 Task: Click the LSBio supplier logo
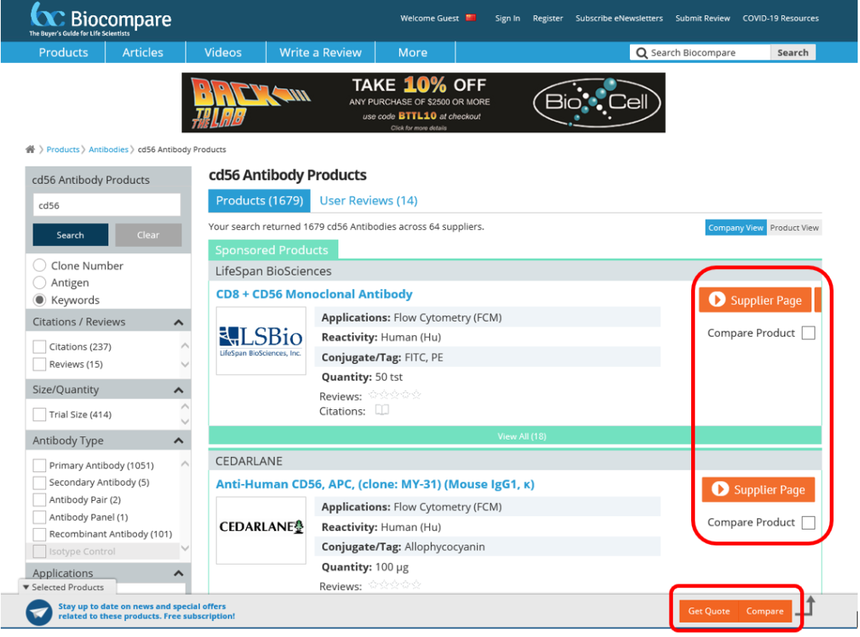click(261, 340)
